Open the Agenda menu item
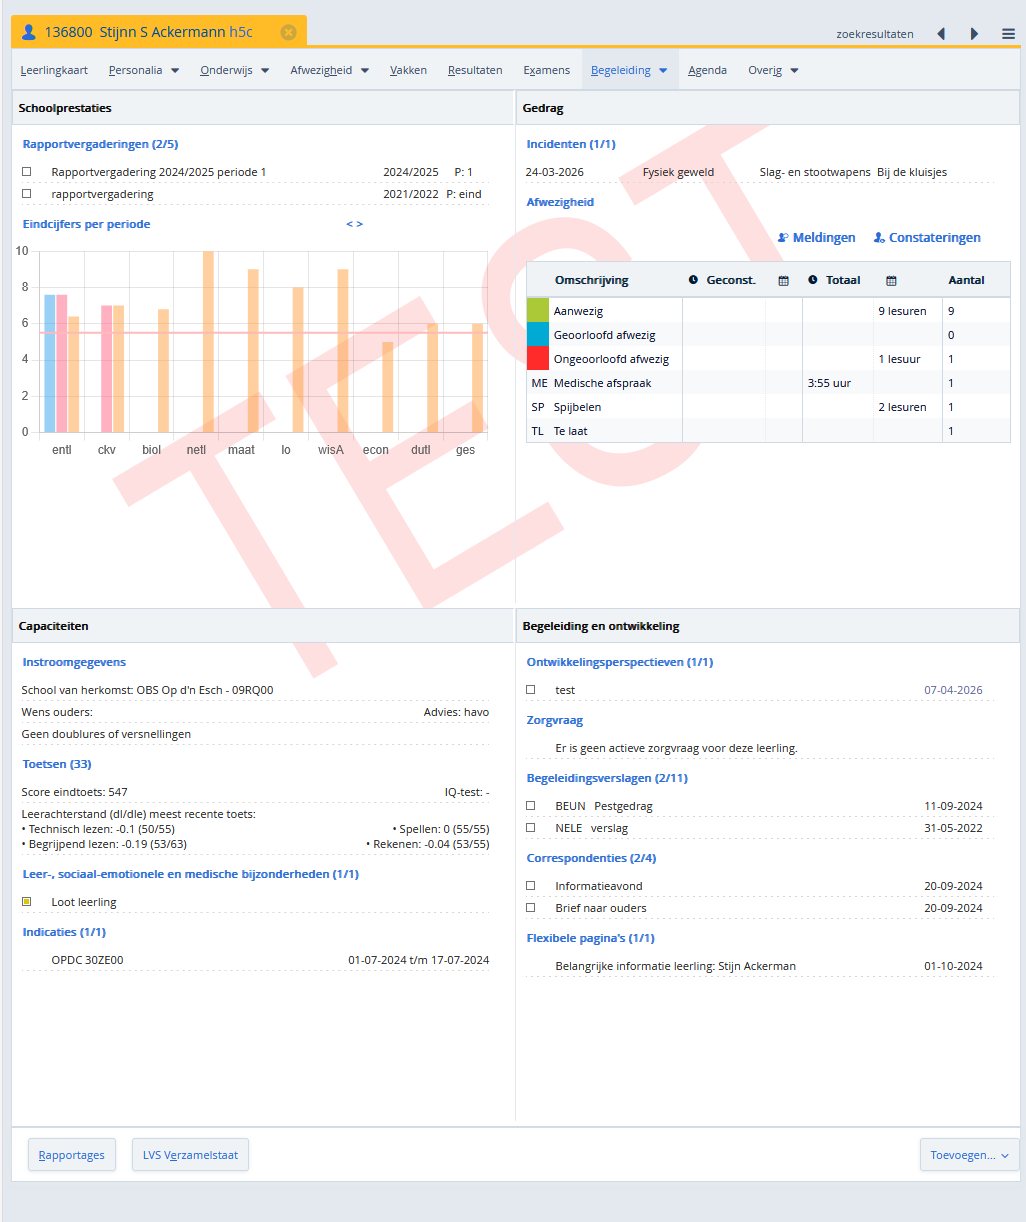 coord(707,70)
